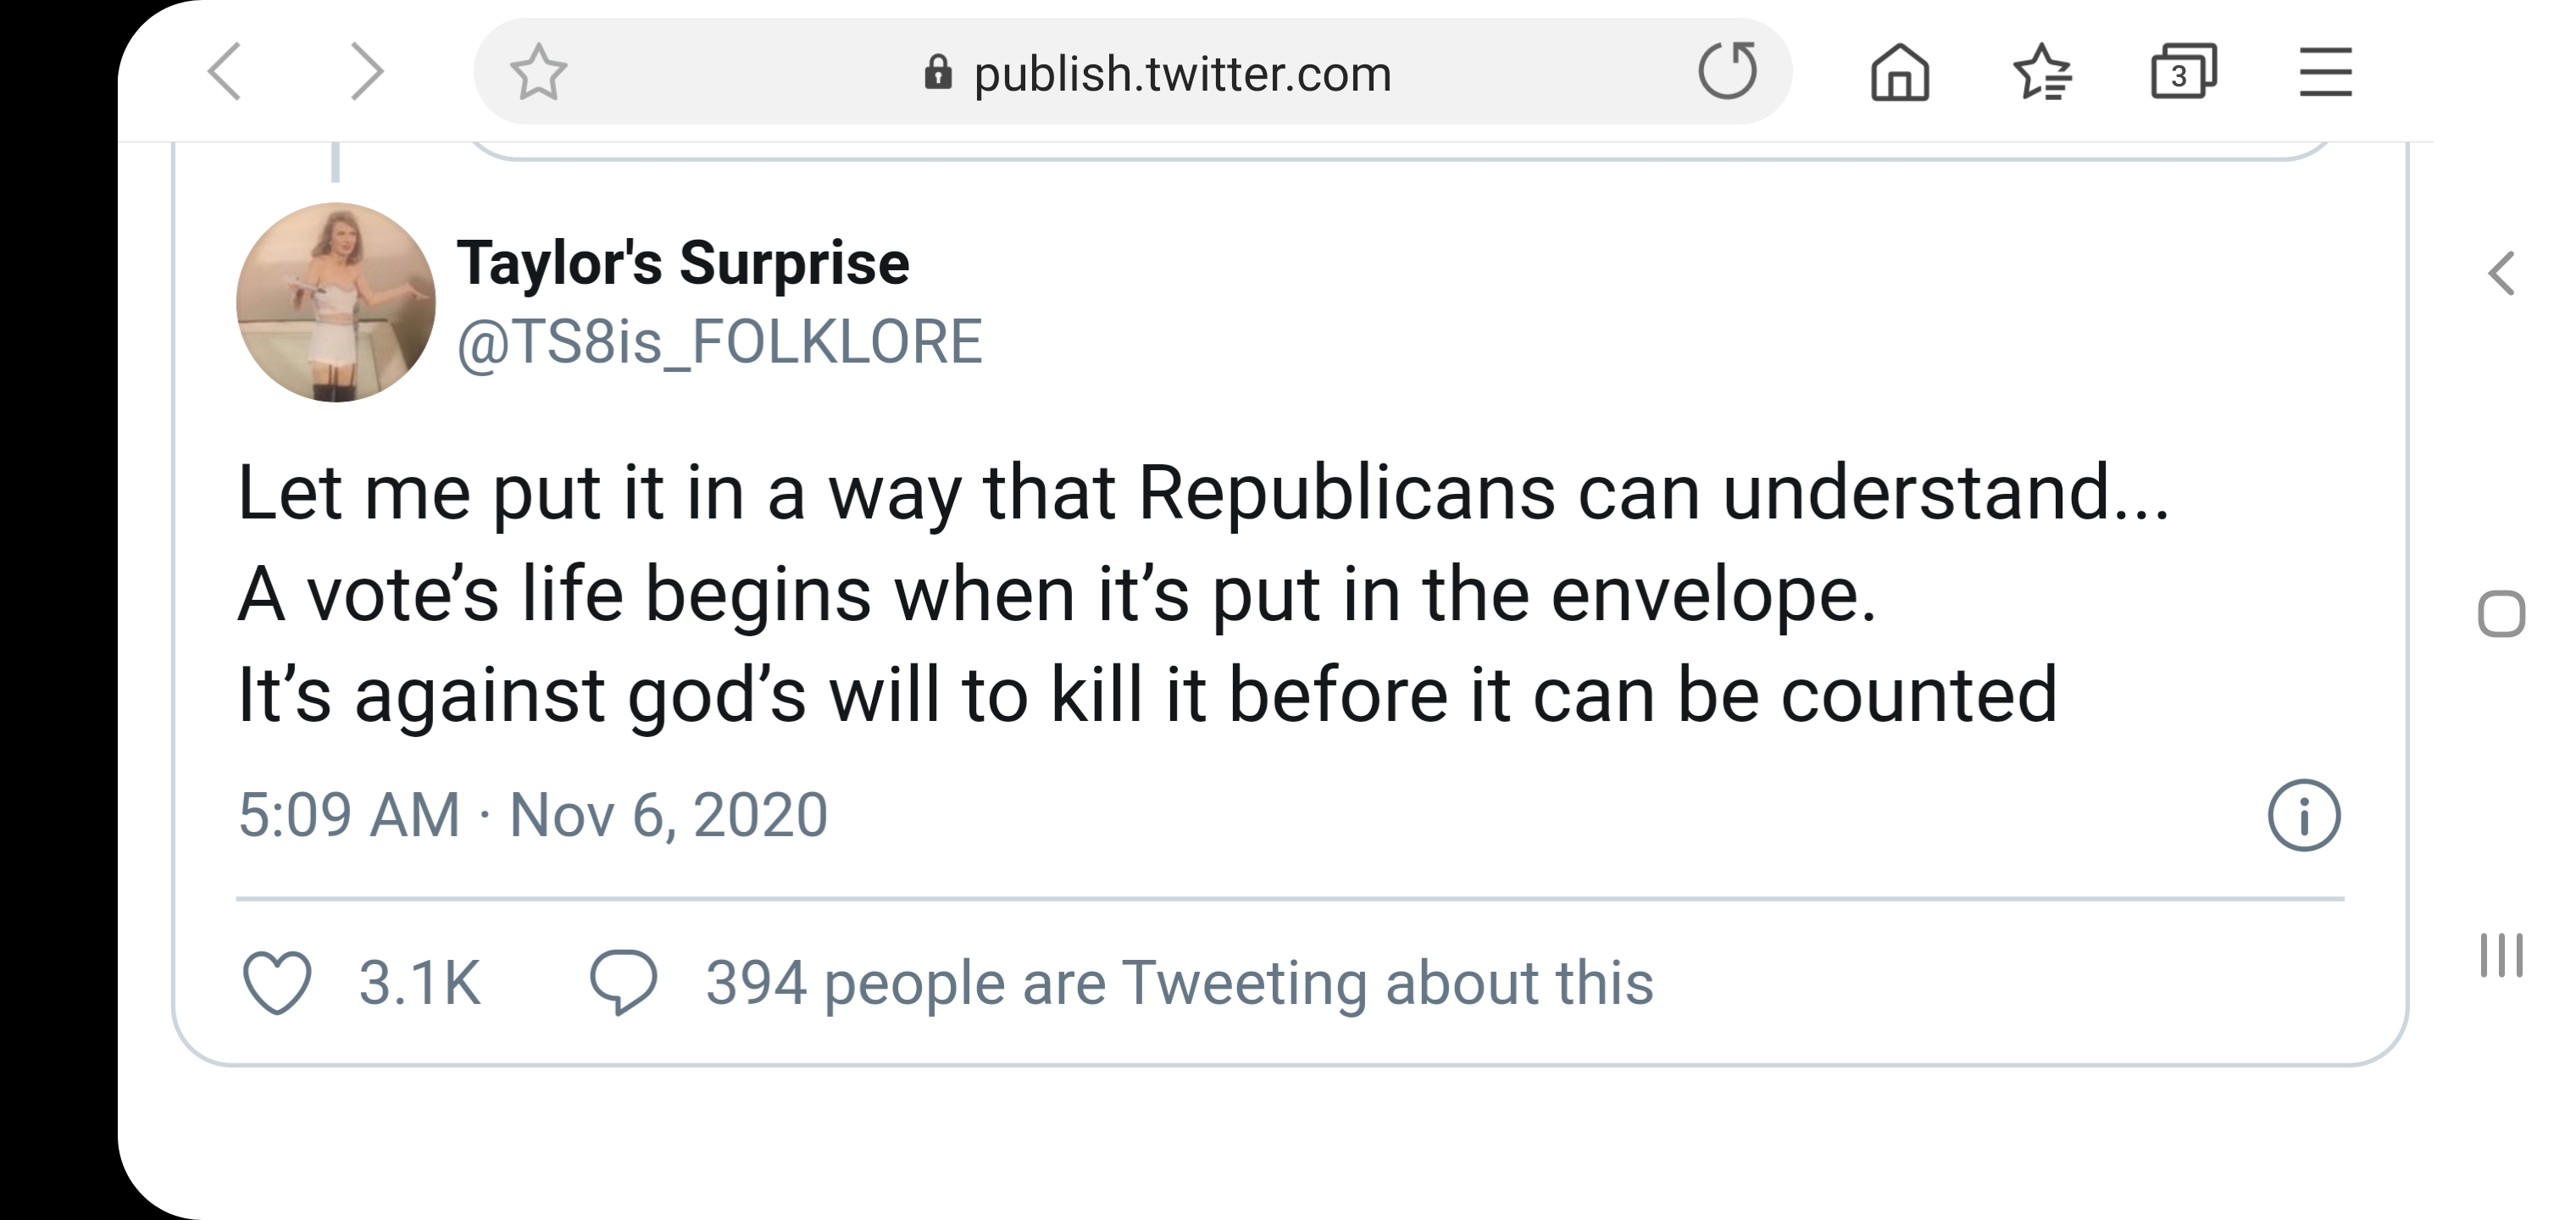Visit the @TS8is_FOLKLORE handle

(x=720, y=342)
